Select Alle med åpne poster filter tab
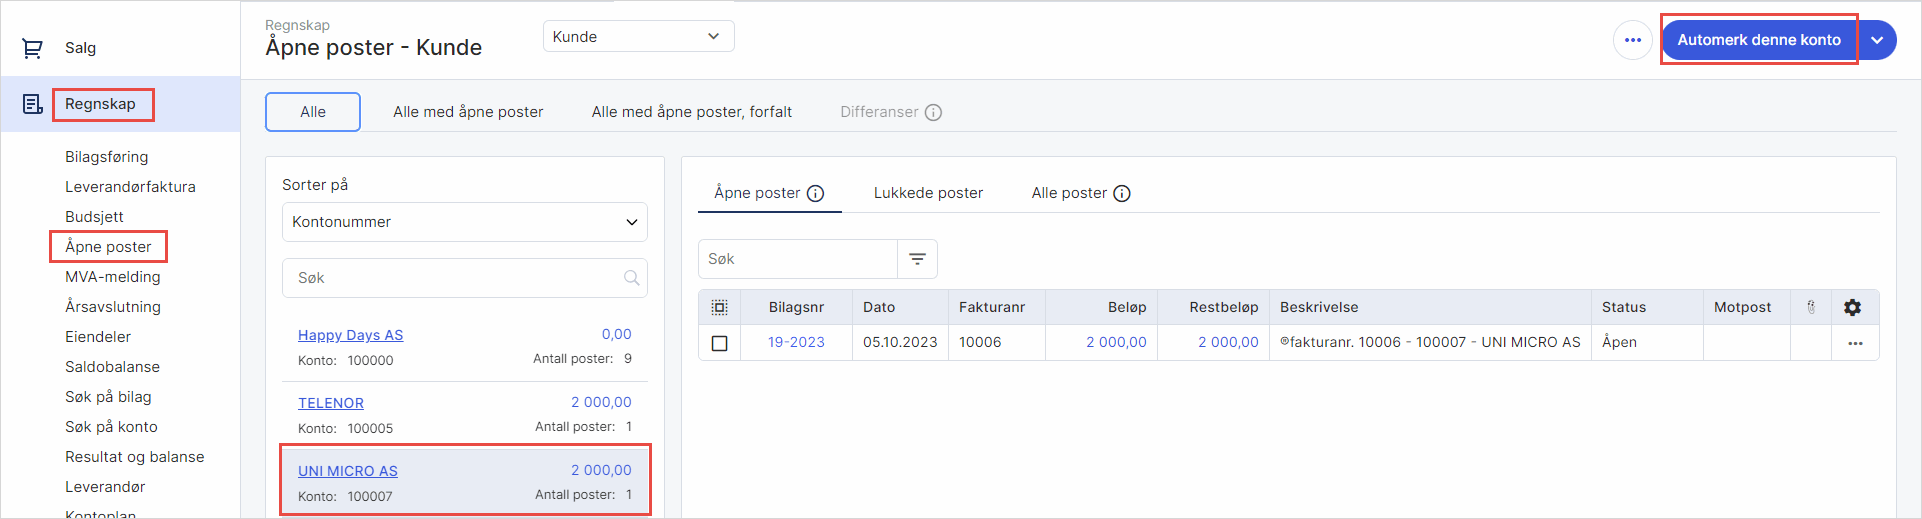1922x519 pixels. click(468, 112)
